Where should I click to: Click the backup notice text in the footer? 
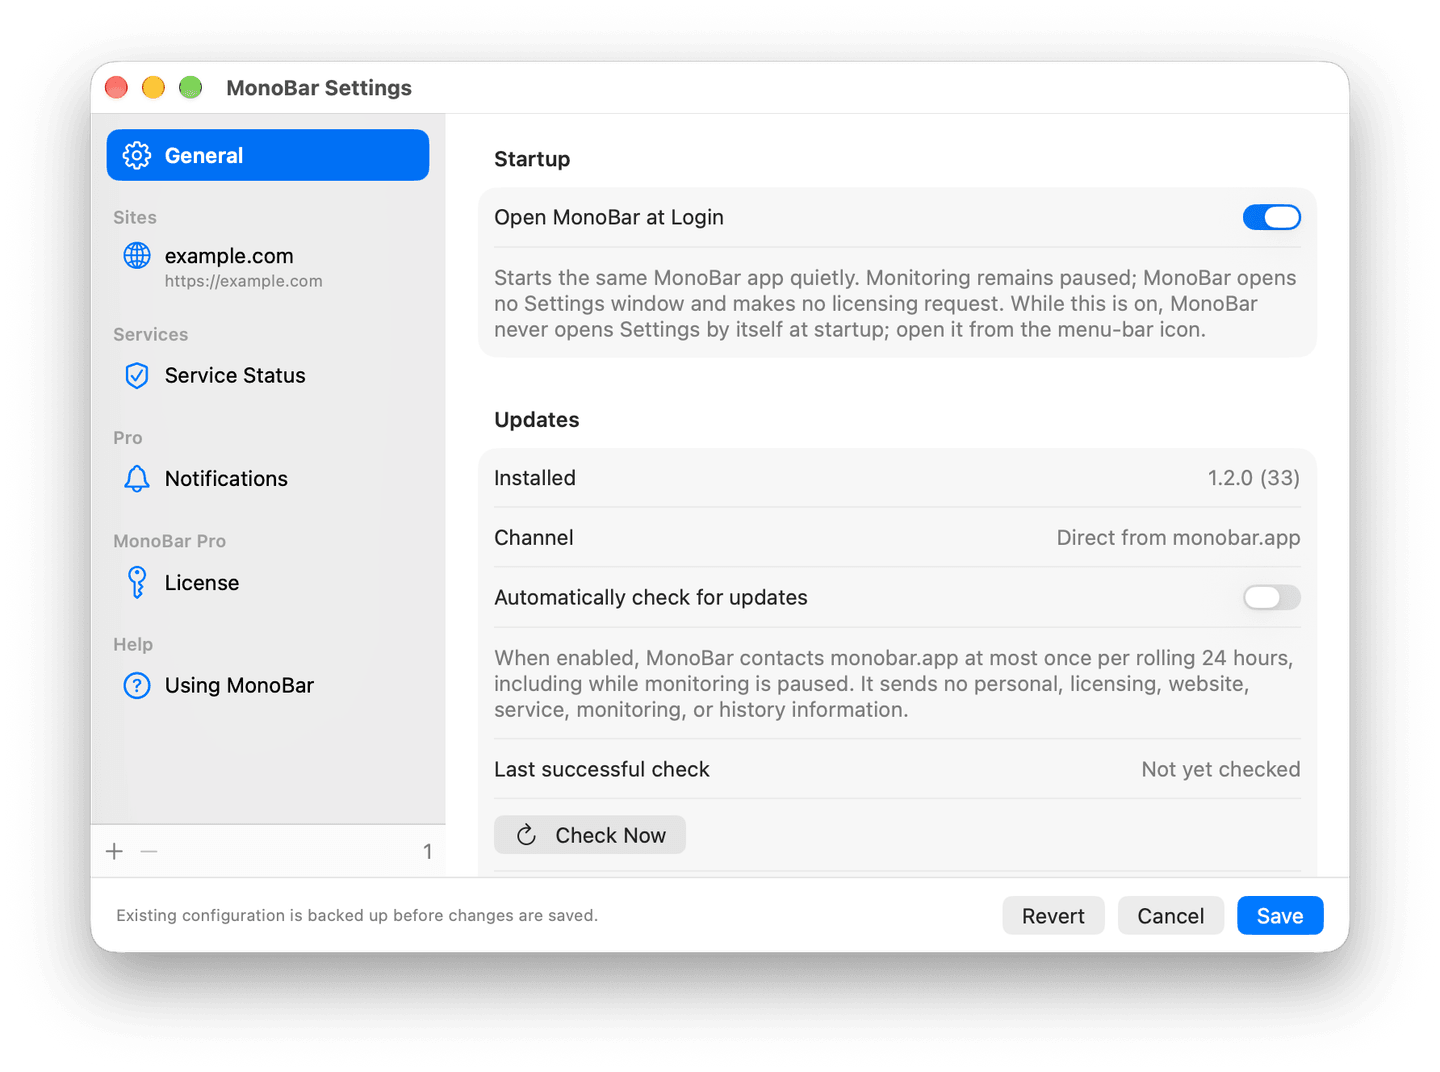pos(357,915)
